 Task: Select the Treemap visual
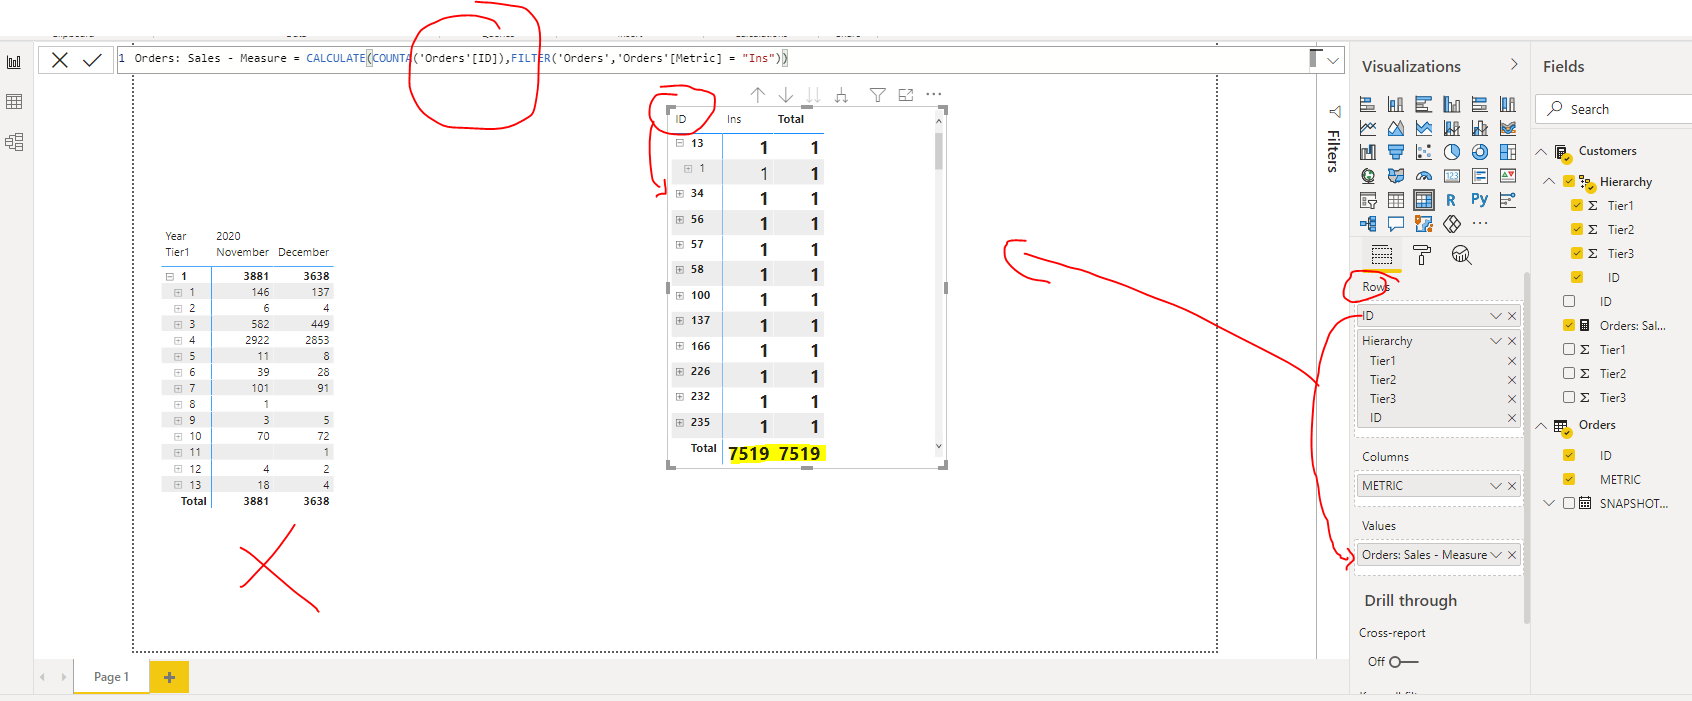(1508, 152)
